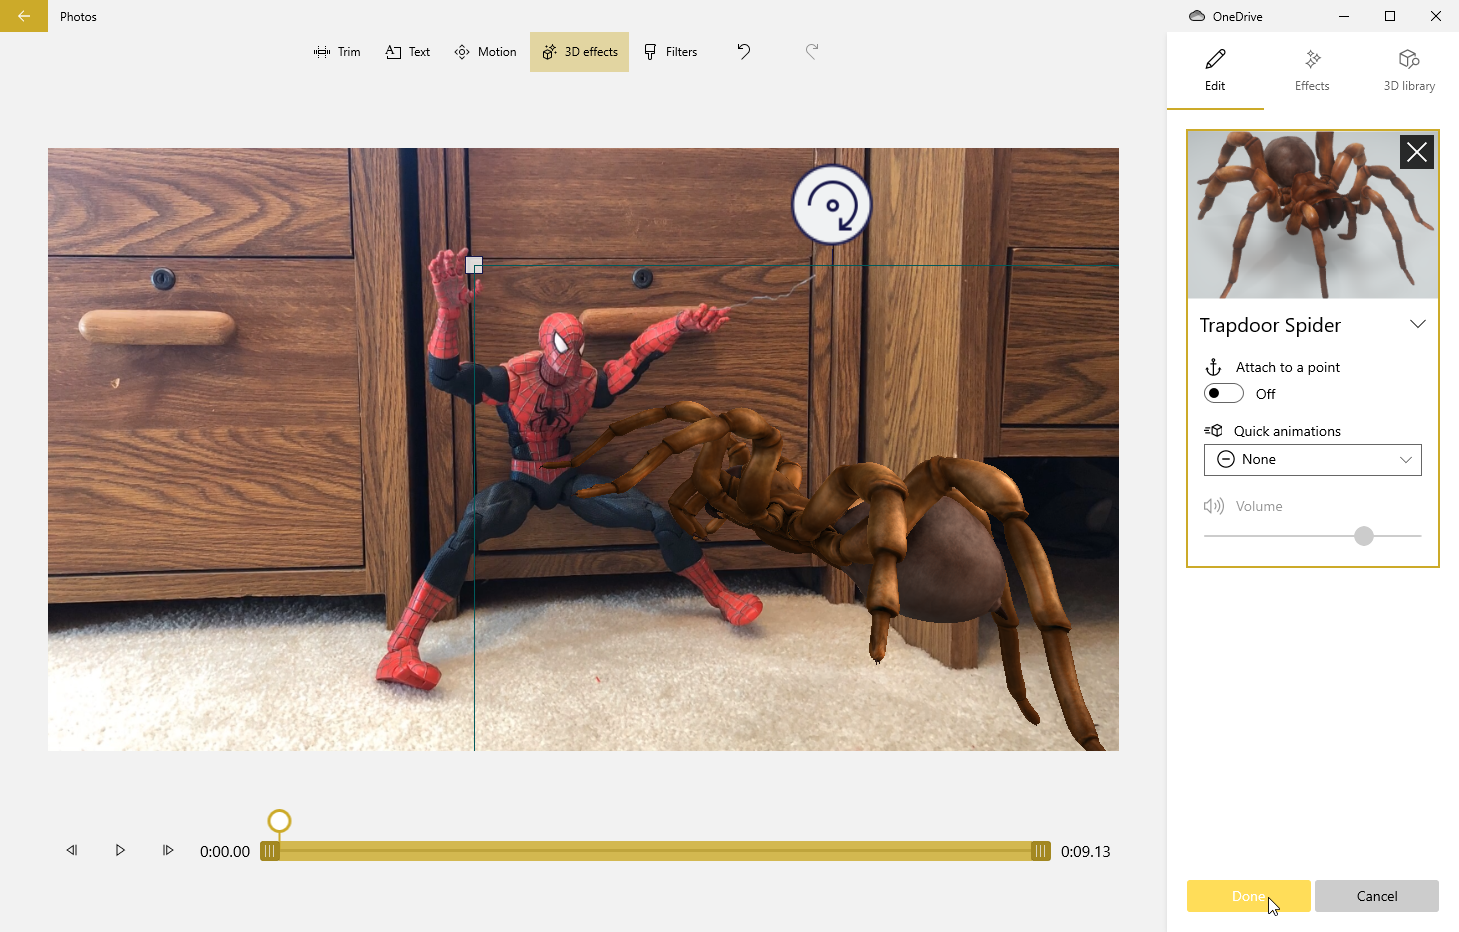This screenshot has width=1459, height=932.
Task: Open the Trim tool
Action: click(337, 52)
